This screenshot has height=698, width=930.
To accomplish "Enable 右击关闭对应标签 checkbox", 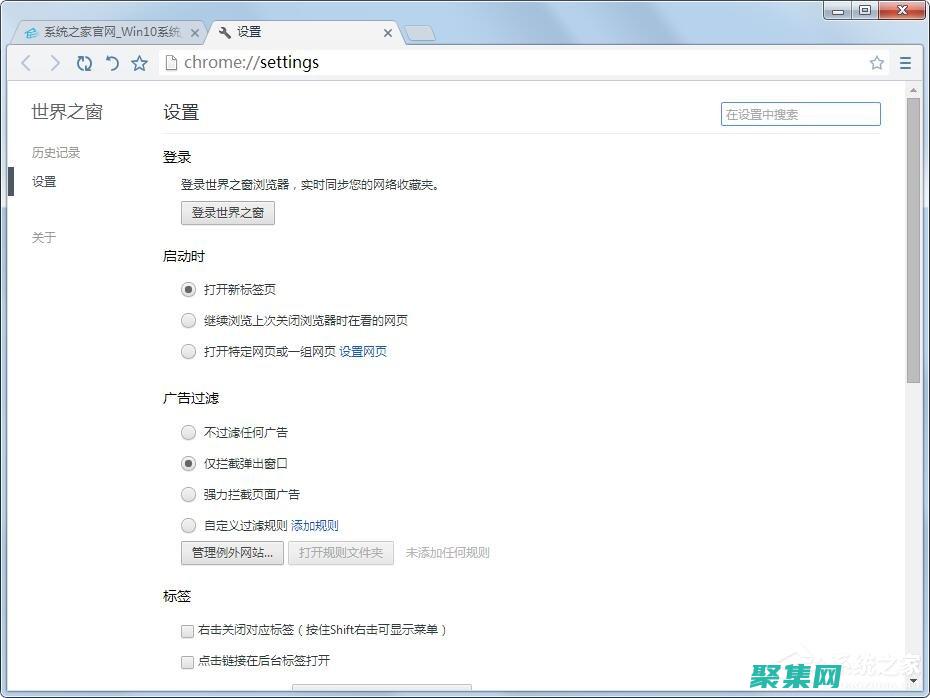I will tap(187, 631).
